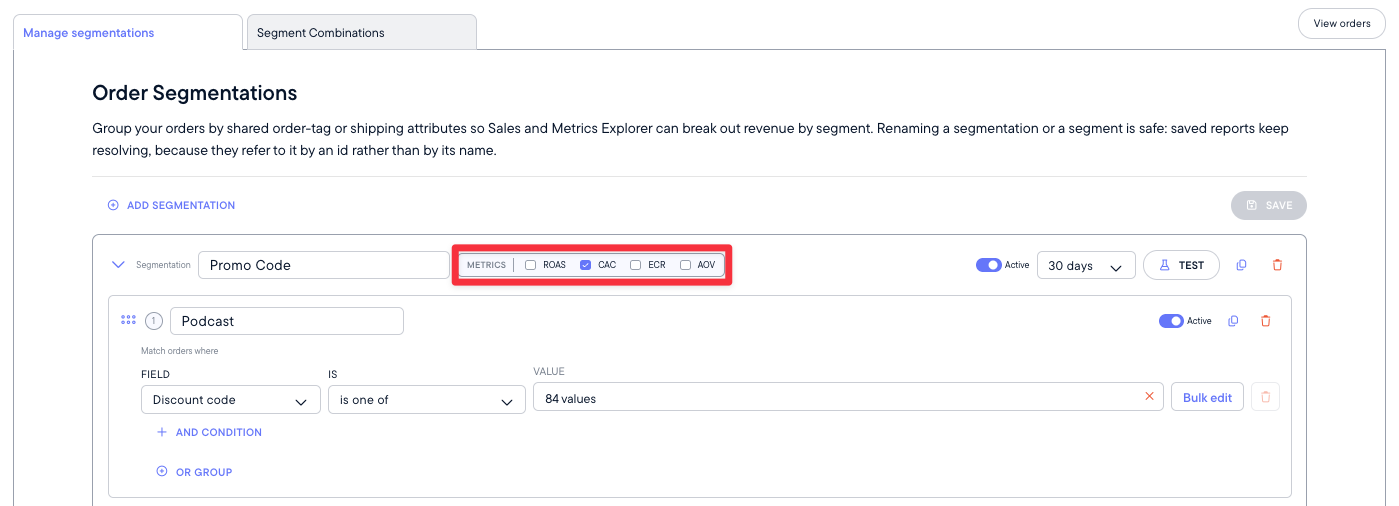
Task: Enable the ECR metric checkbox
Action: [636, 265]
